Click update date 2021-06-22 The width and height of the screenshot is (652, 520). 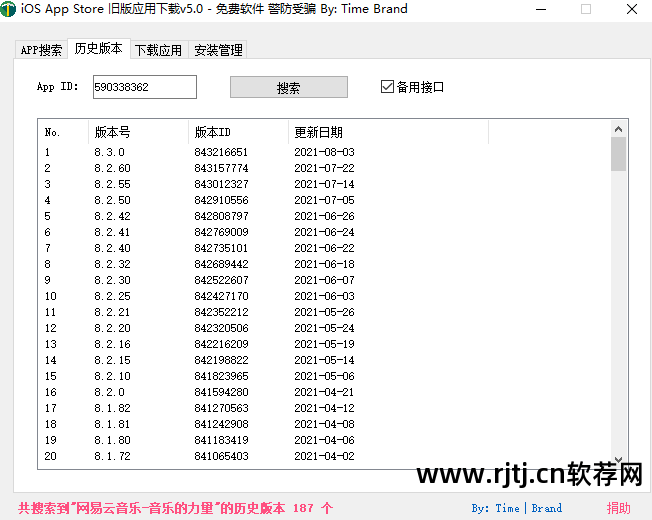pyautogui.click(x=324, y=248)
